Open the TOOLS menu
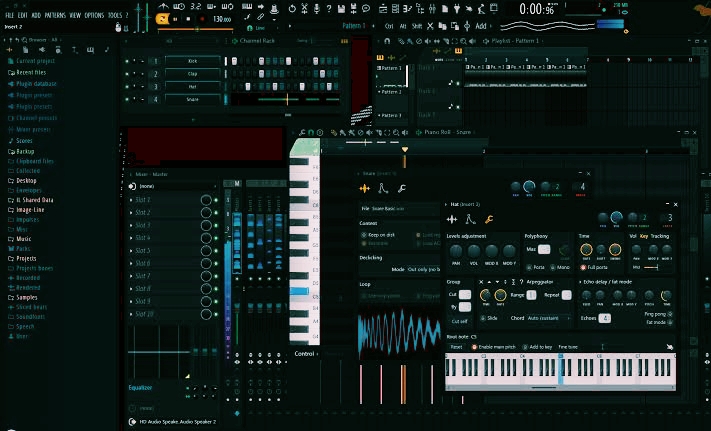 point(115,15)
